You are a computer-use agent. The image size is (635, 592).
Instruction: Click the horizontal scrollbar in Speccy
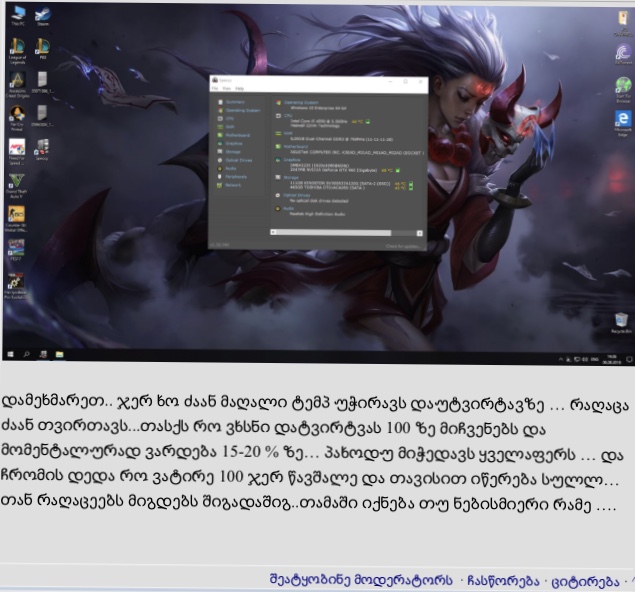click(x=346, y=233)
